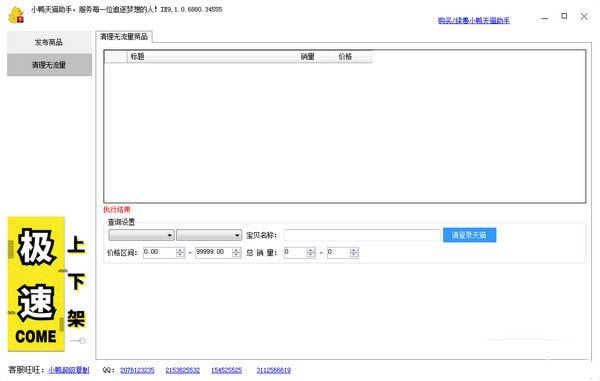Open the 发布商品 sidebar section
The width and height of the screenshot is (600, 381).
pyautogui.click(x=49, y=42)
